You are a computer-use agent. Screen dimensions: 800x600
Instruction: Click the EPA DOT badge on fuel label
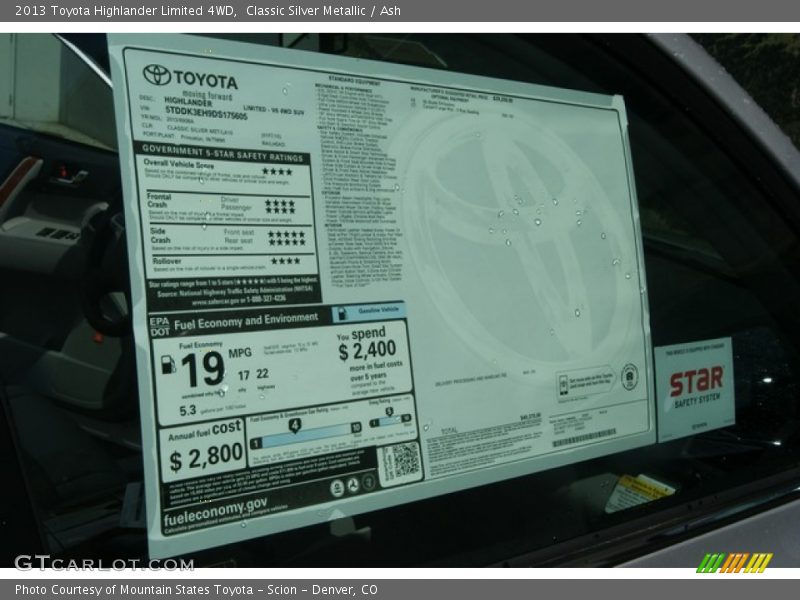(x=160, y=327)
